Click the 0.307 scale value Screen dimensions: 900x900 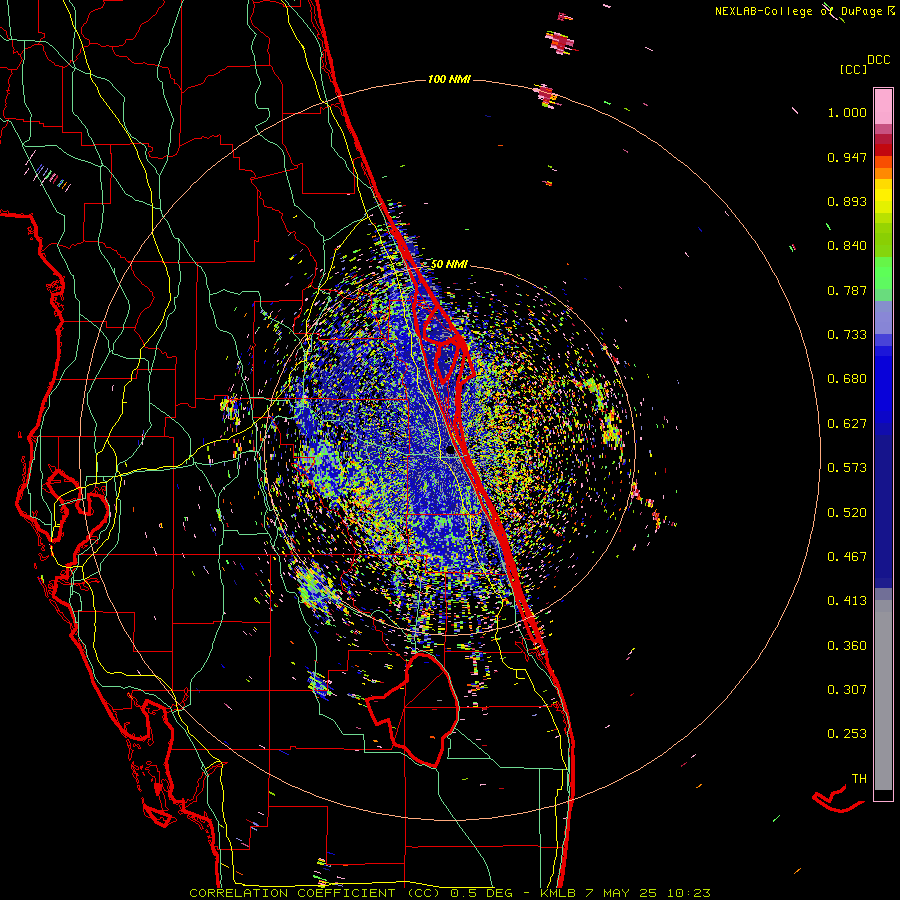[847, 690]
